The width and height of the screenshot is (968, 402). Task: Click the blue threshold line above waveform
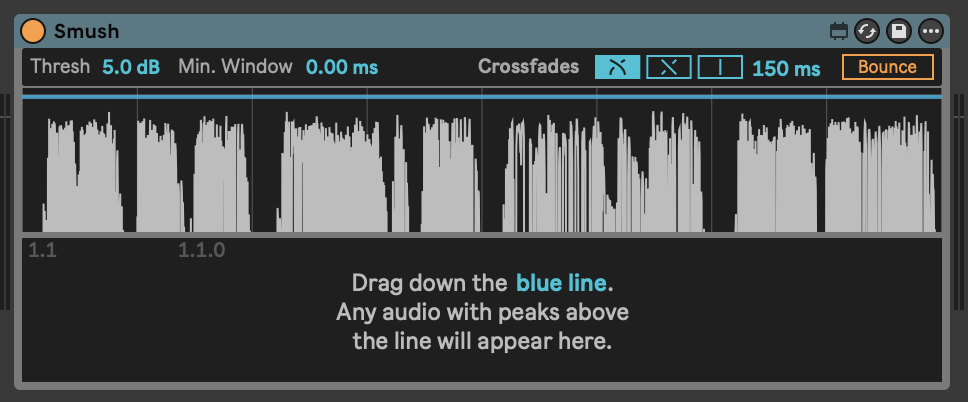481,97
